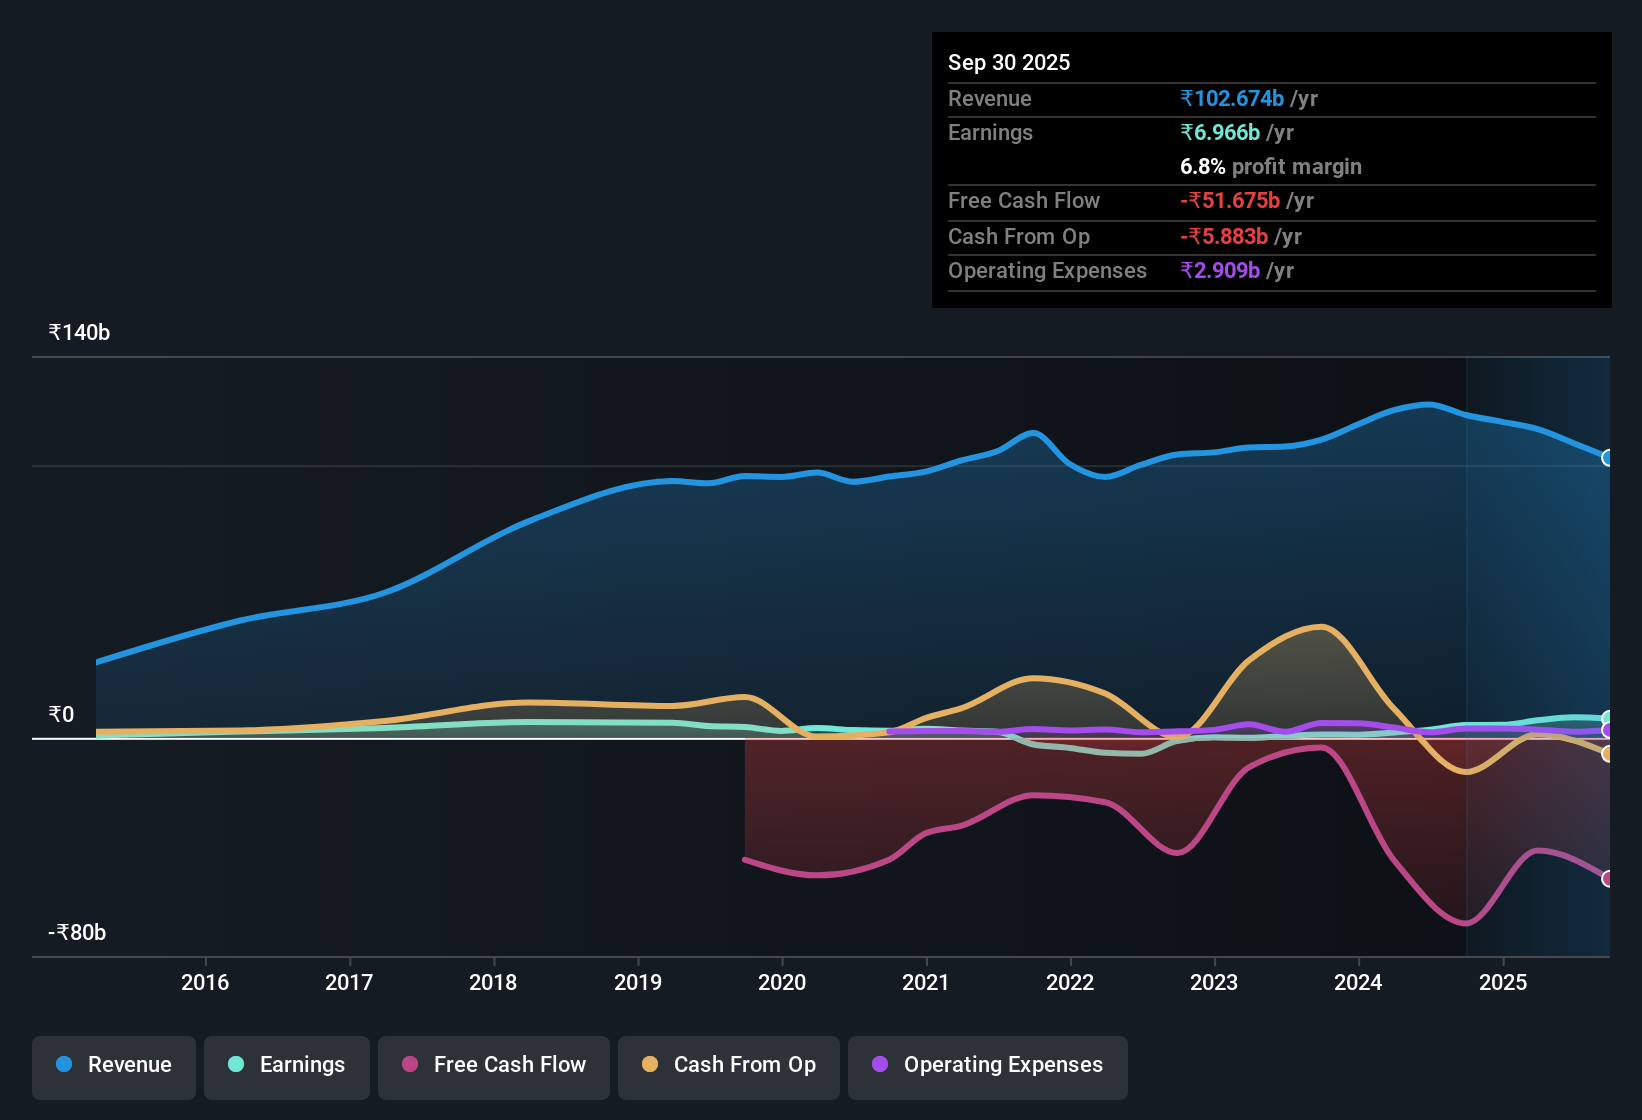Select the Revenue endpoint marker on the chart
Image resolution: width=1642 pixels, height=1120 pixels.
pos(1609,457)
